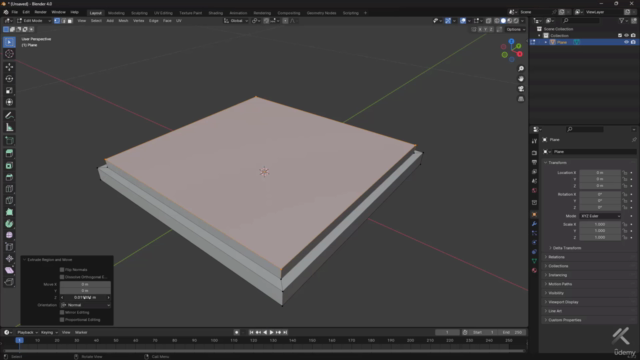
Task: Enable Mirror Editing checkbox
Action: 62,313
